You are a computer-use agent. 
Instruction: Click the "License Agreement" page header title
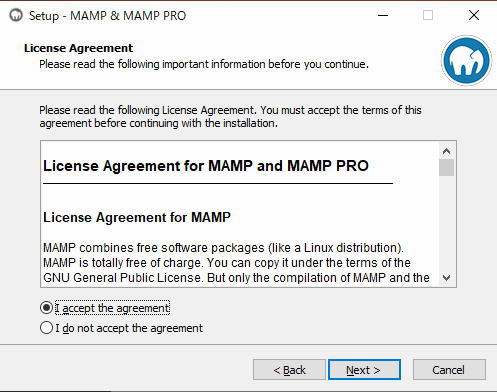click(x=78, y=48)
